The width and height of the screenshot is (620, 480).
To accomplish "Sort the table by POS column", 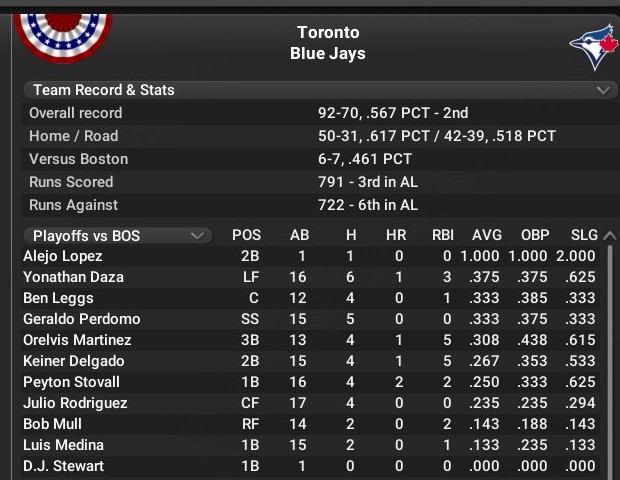I will (246, 236).
